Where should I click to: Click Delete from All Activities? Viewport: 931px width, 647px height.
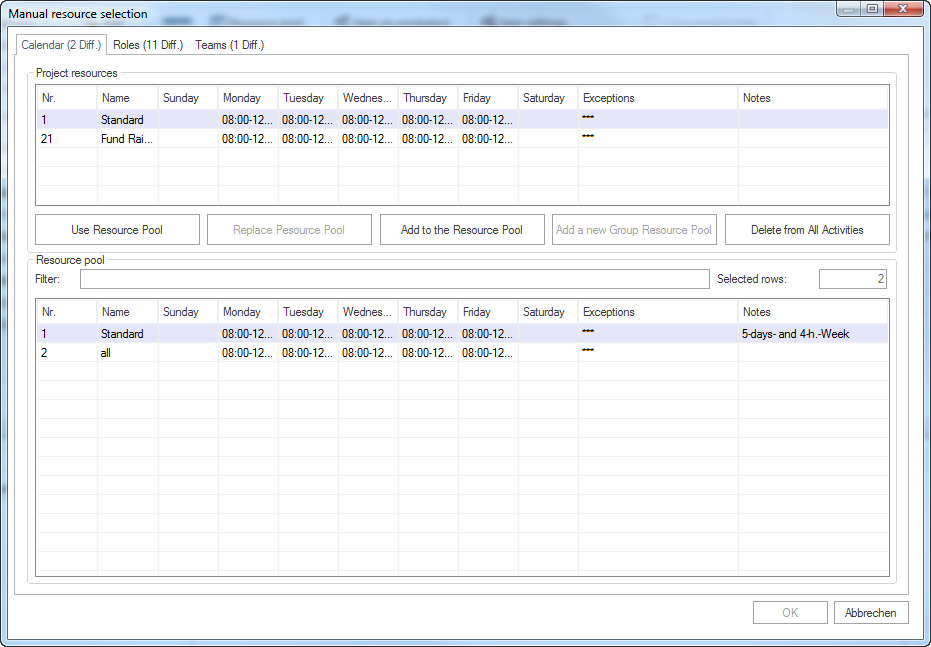[807, 230]
